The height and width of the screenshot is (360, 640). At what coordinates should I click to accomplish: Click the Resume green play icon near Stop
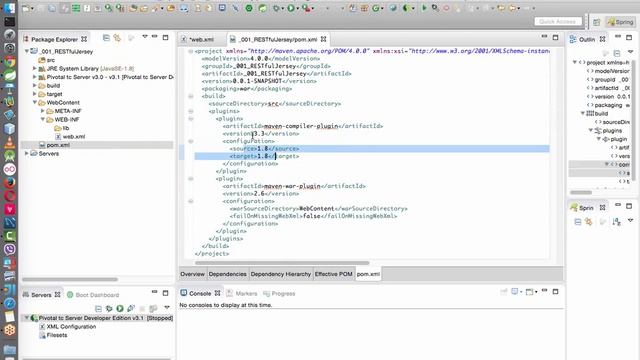click(424, 8)
